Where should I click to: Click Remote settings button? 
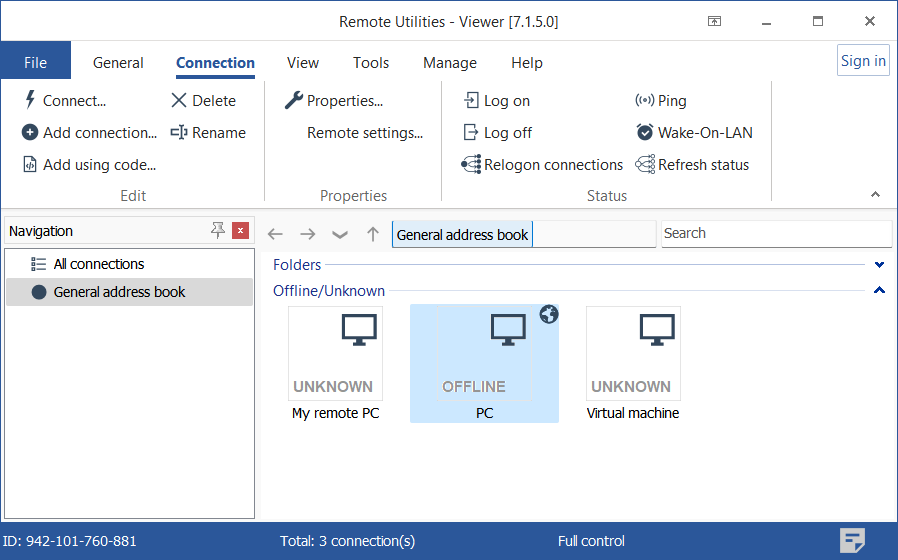(364, 132)
